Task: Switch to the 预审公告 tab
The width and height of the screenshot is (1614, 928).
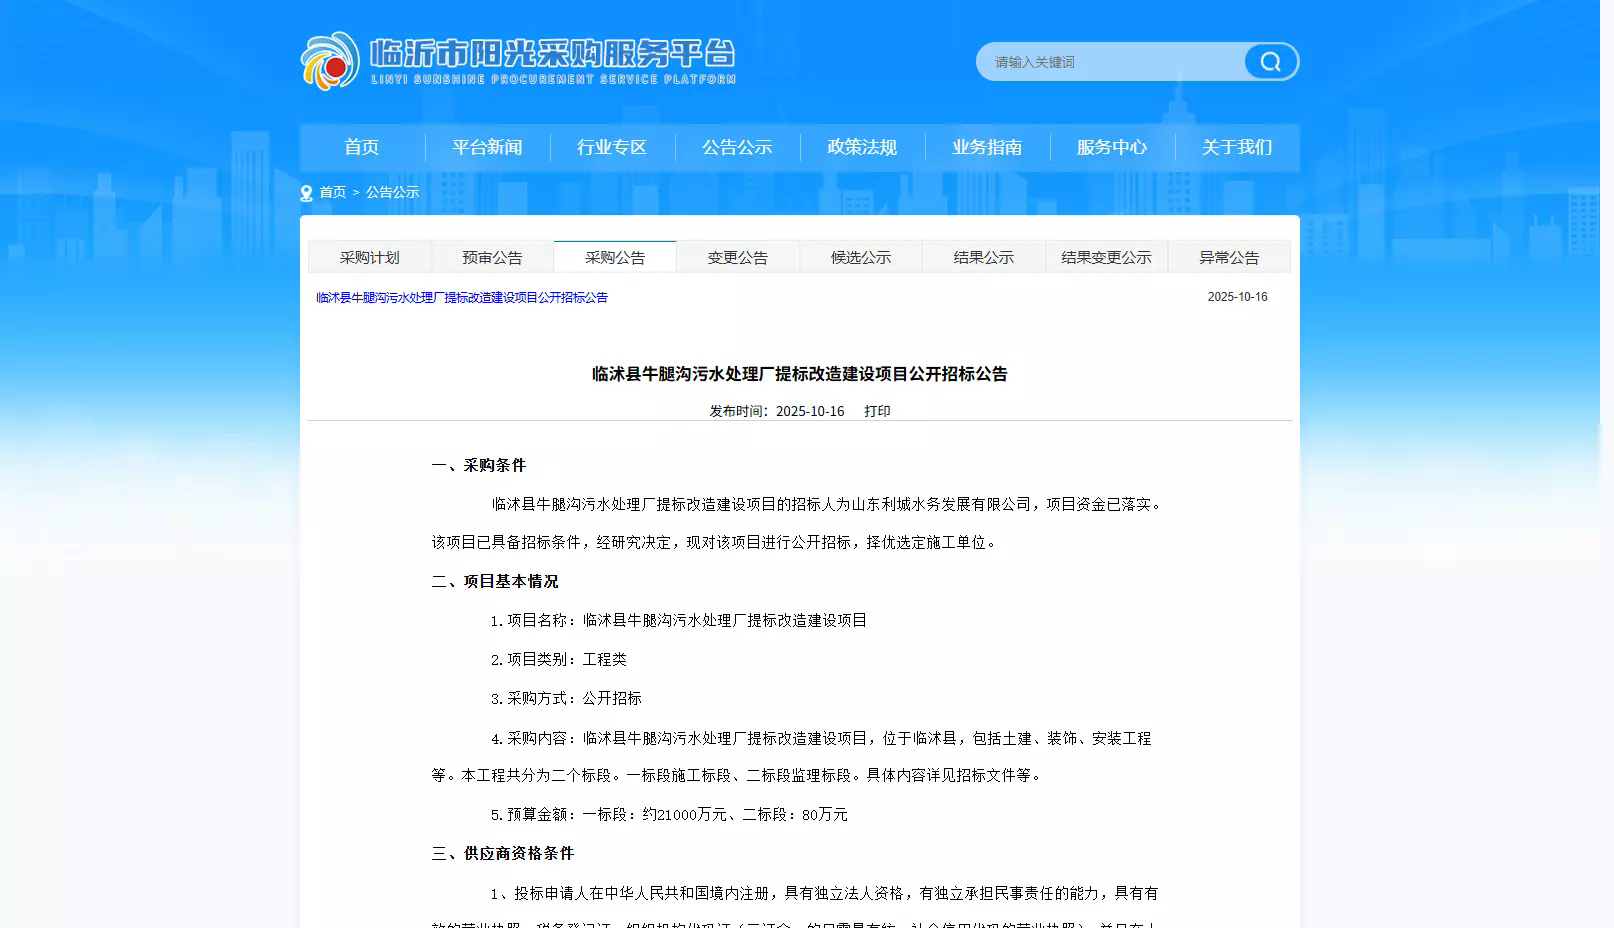Action: click(492, 256)
